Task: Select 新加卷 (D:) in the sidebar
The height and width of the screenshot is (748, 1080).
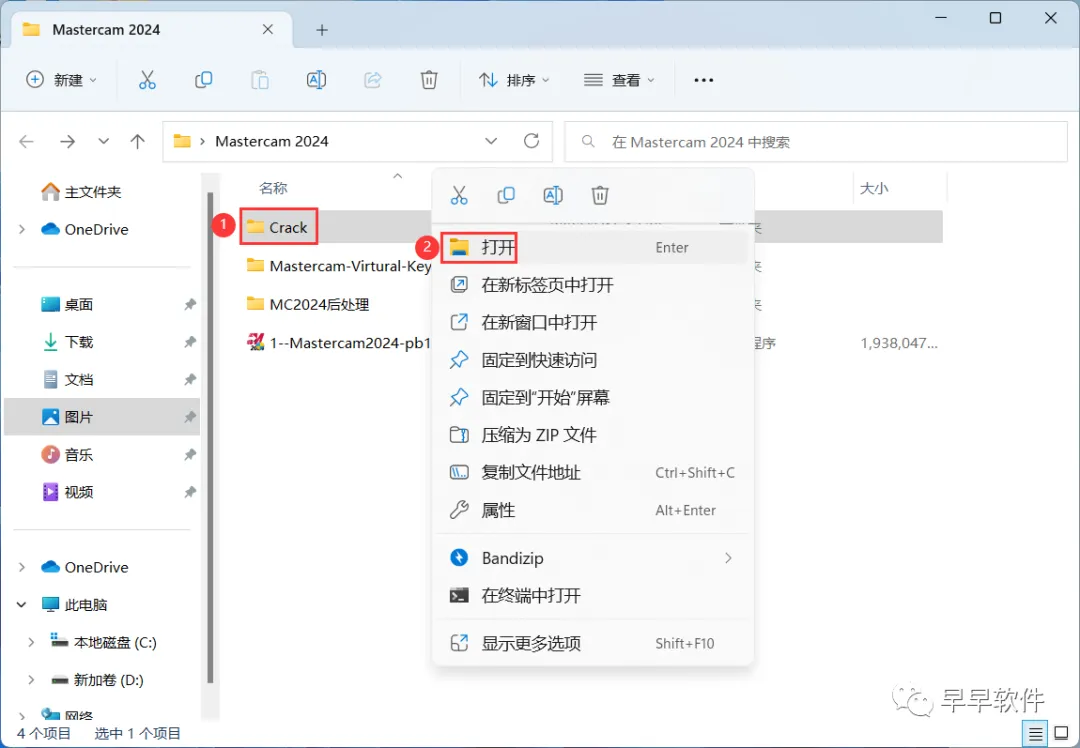Action: pyautogui.click(x=97, y=681)
